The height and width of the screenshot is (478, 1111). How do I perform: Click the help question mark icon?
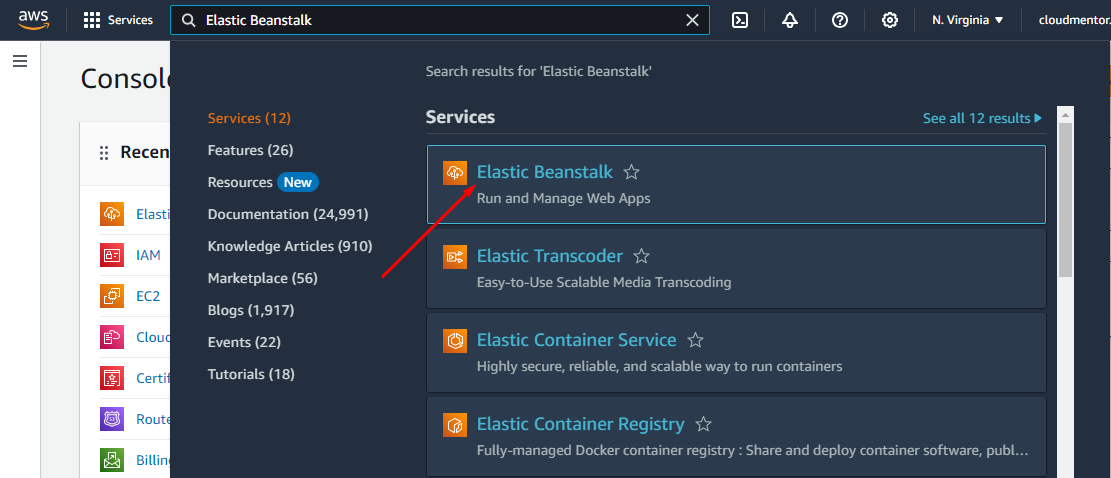pos(840,20)
